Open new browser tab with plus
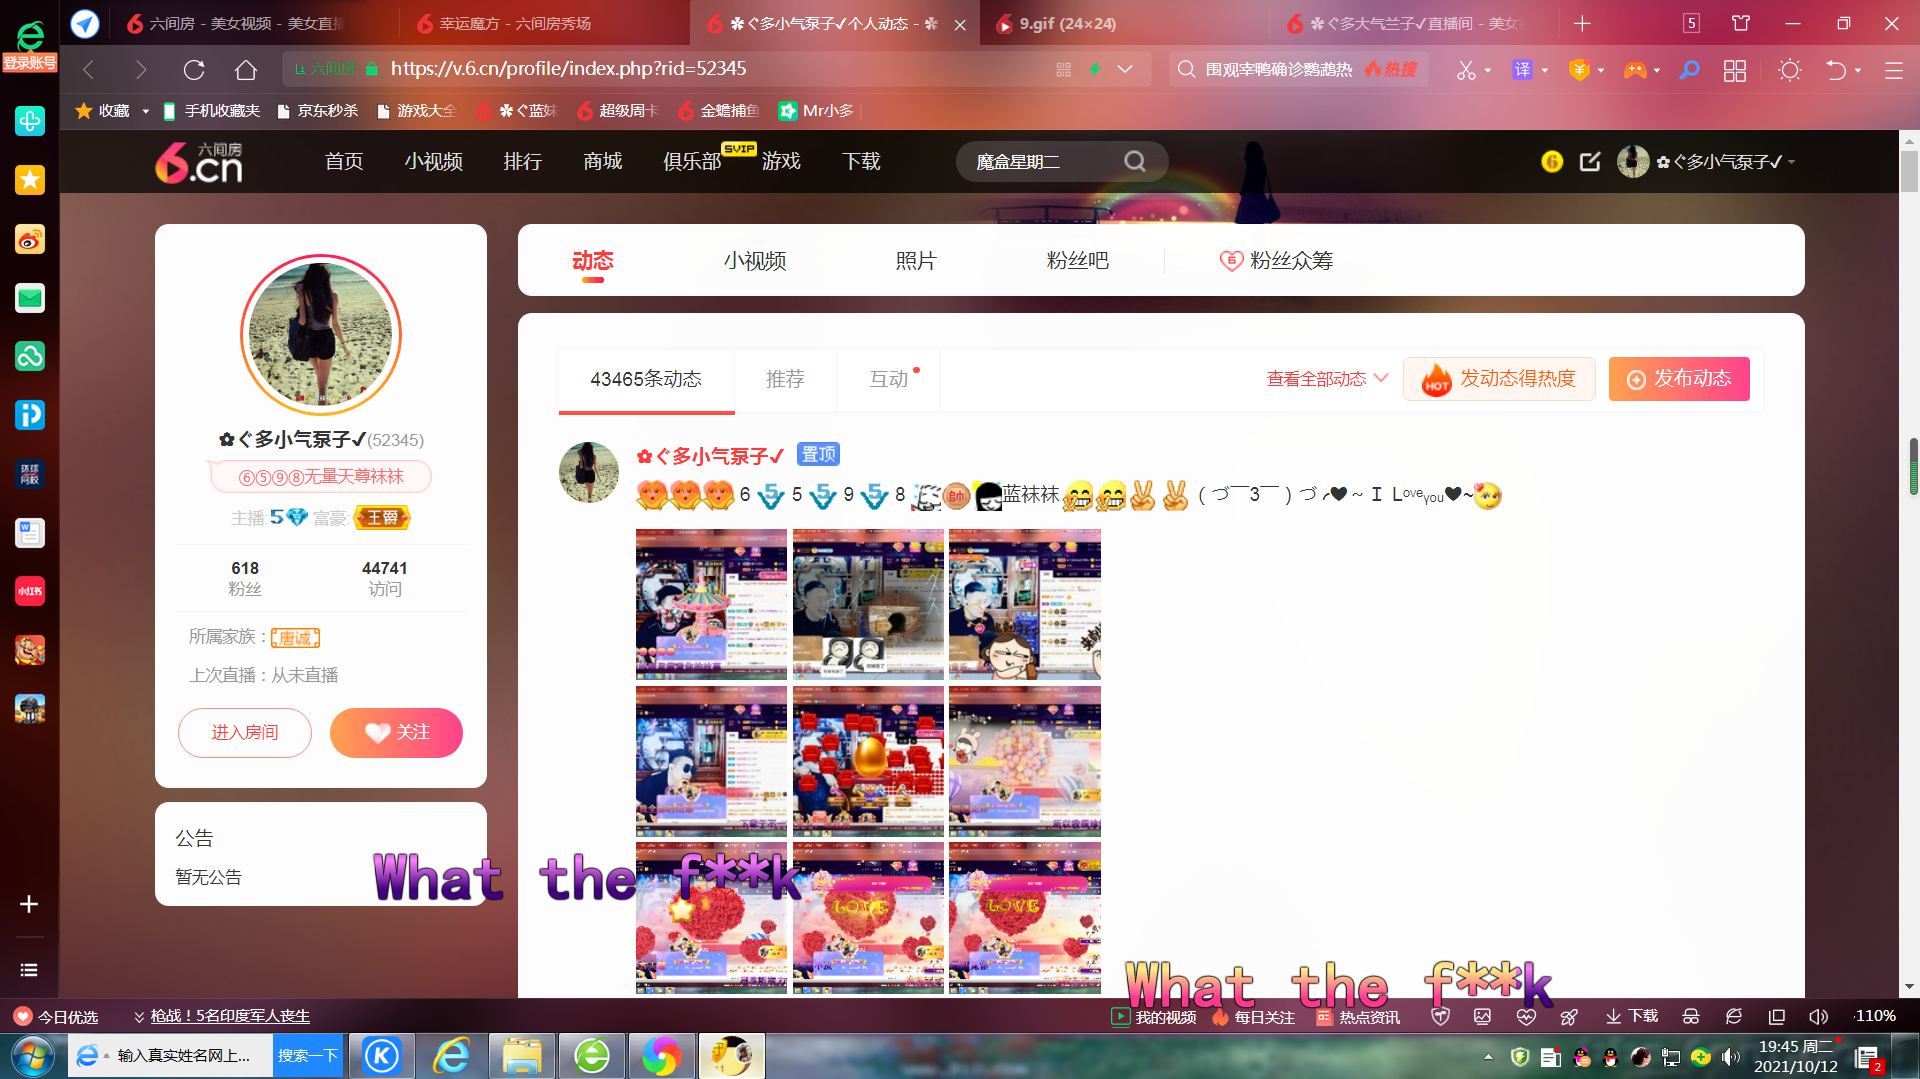The width and height of the screenshot is (1920, 1079). (1582, 23)
